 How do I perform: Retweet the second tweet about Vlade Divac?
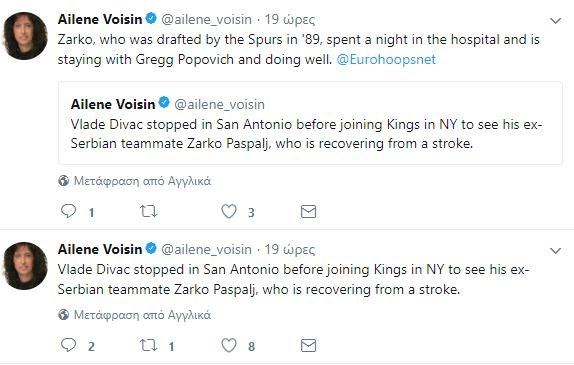149,345
